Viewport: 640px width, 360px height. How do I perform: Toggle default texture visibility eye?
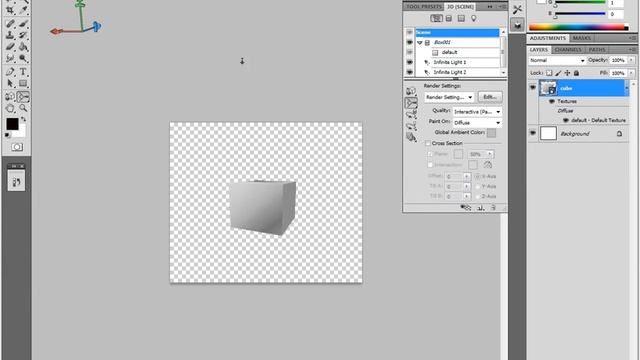[x=566, y=120]
